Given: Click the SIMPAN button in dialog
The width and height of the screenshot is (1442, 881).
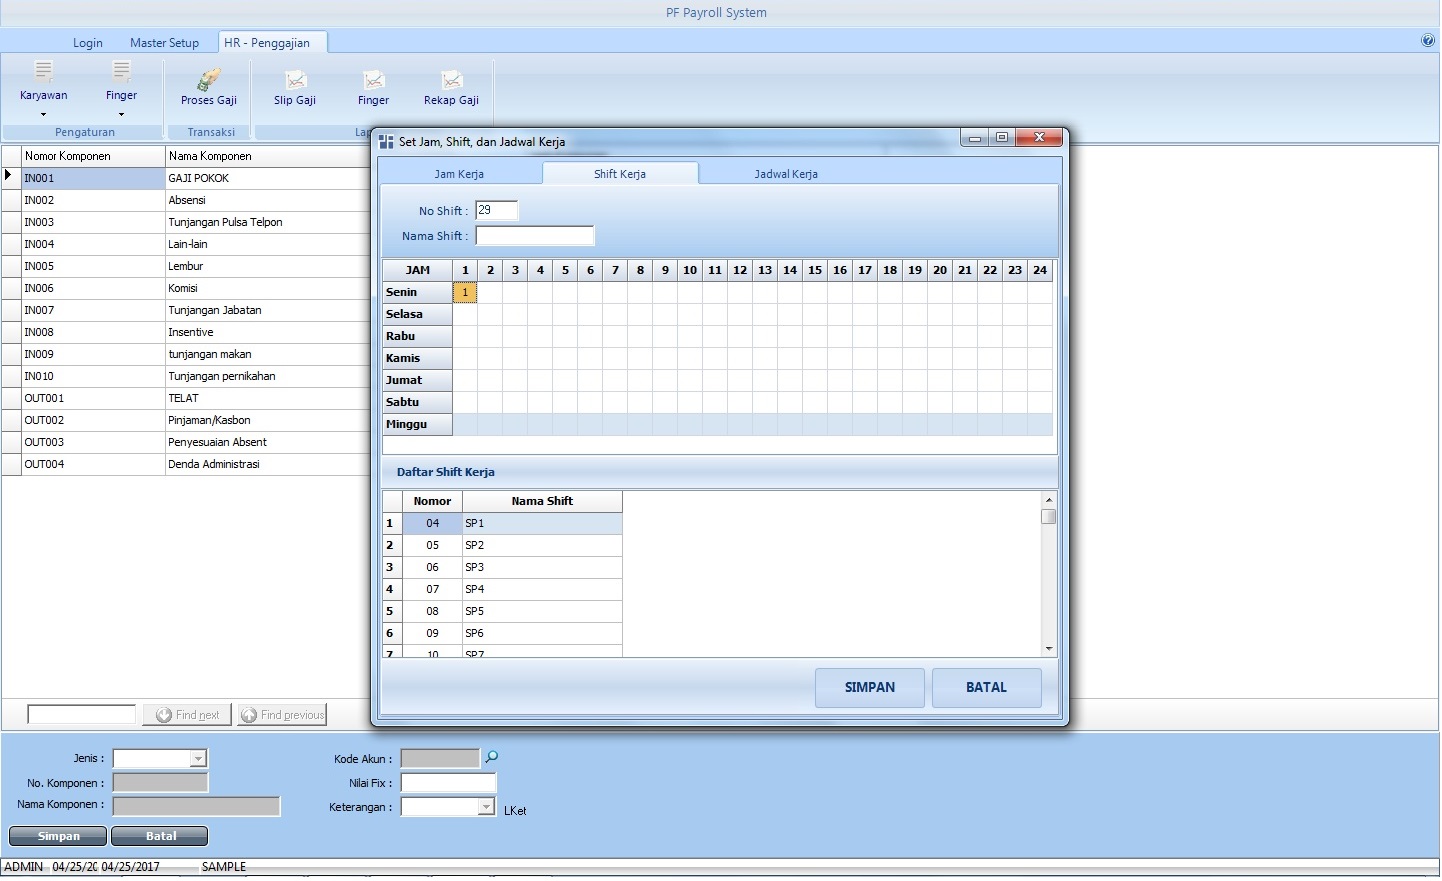Looking at the screenshot, I should (x=869, y=688).
